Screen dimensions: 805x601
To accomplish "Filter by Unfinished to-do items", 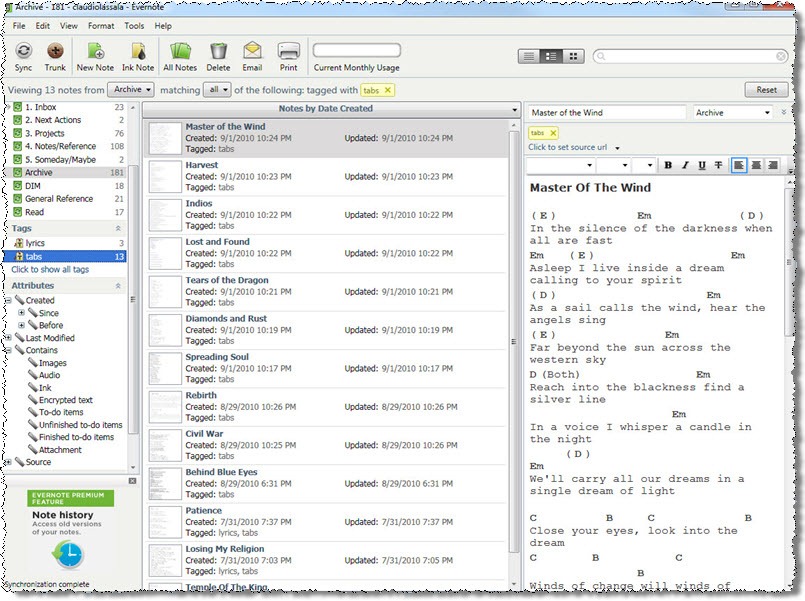I will click(x=81, y=425).
